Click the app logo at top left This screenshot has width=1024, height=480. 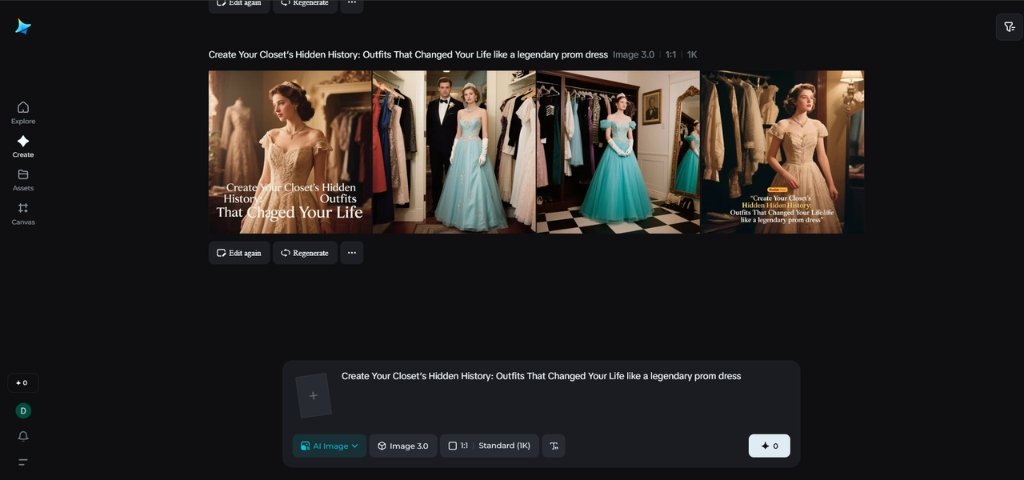[23, 27]
